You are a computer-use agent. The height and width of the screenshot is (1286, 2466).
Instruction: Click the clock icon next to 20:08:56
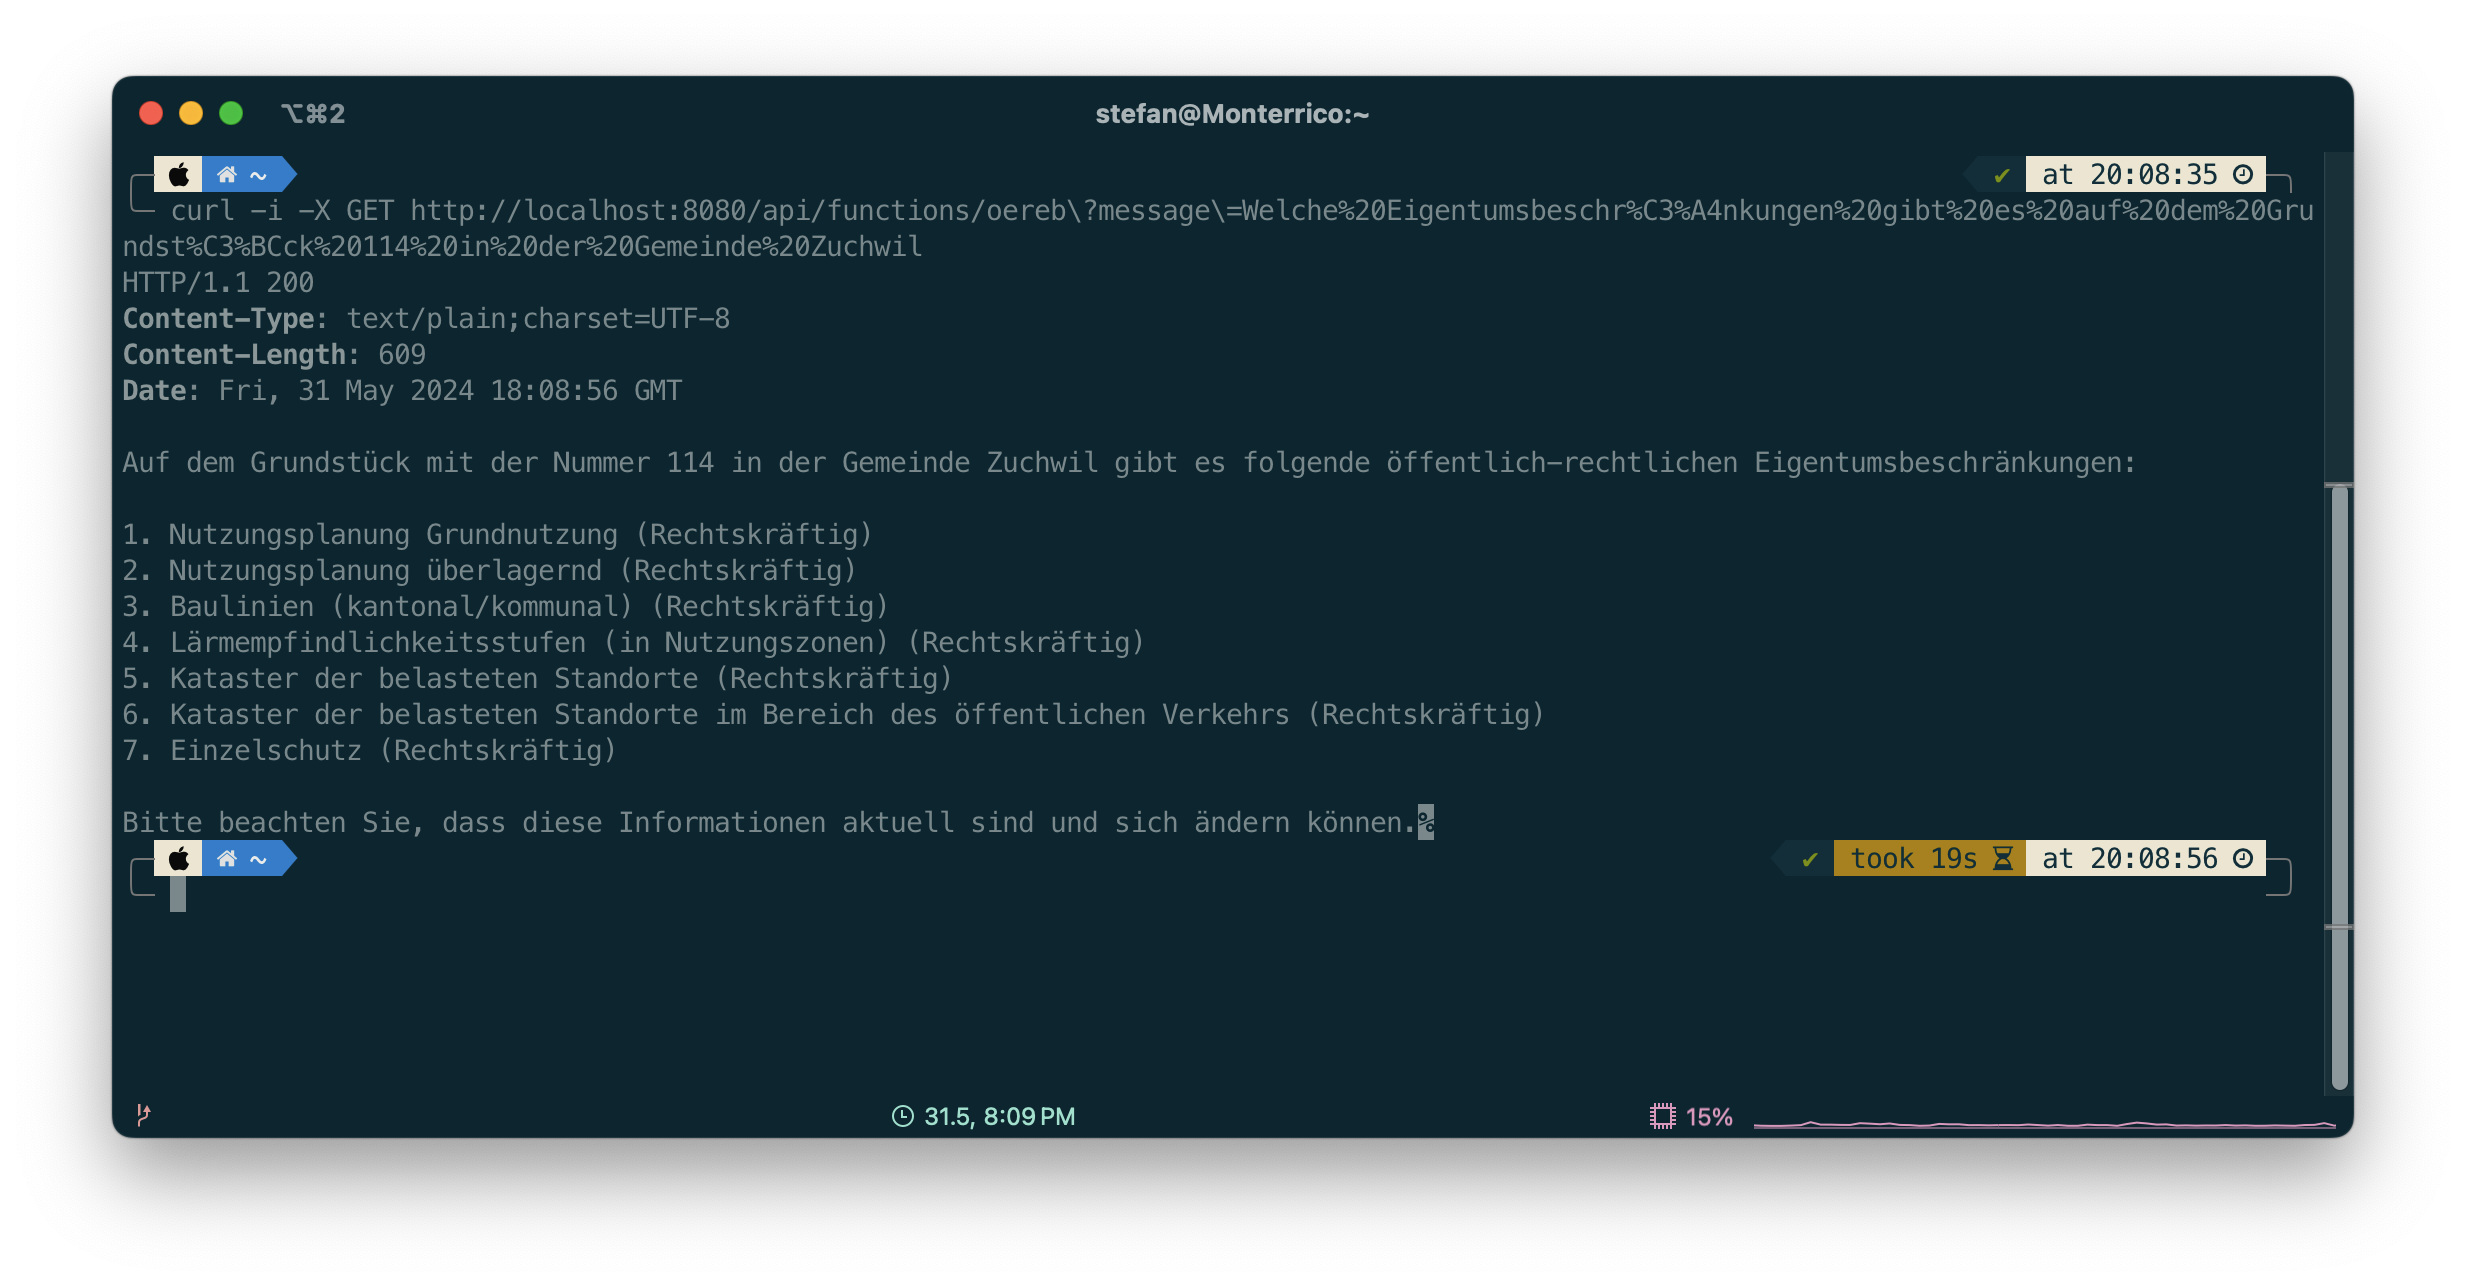point(2243,859)
